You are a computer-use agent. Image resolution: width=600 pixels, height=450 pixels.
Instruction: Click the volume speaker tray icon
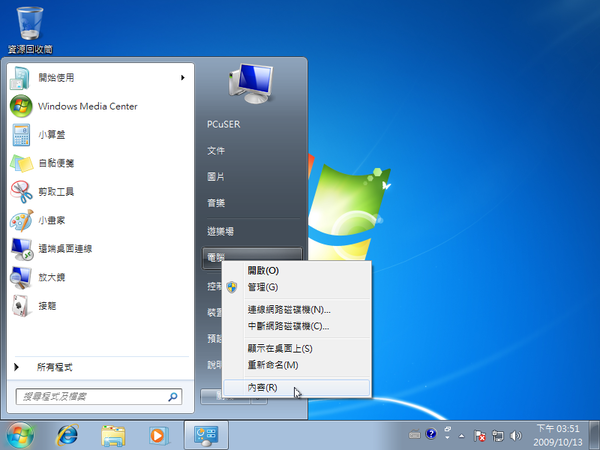pyautogui.click(x=516, y=435)
